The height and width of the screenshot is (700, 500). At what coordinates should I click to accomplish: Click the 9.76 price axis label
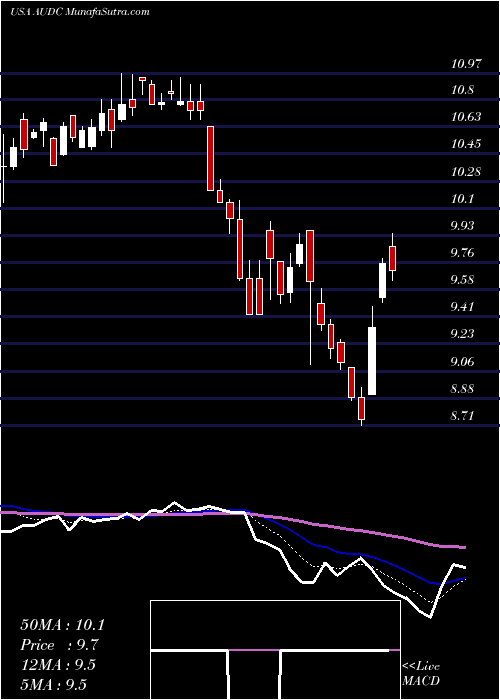(464, 253)
